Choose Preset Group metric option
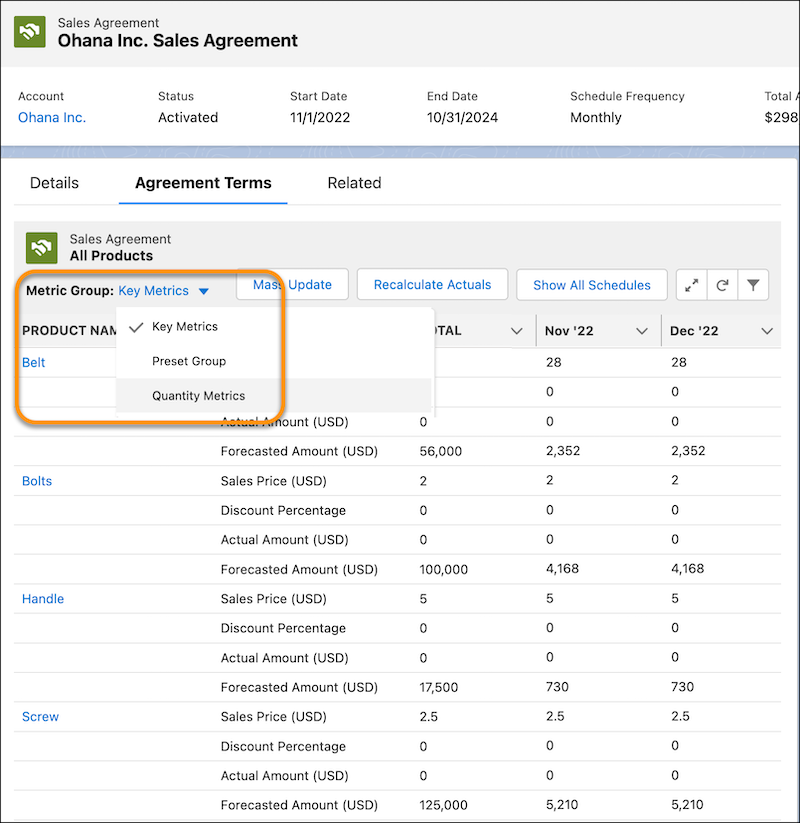Viewport: 800px width, 823px height. [273, 361]
